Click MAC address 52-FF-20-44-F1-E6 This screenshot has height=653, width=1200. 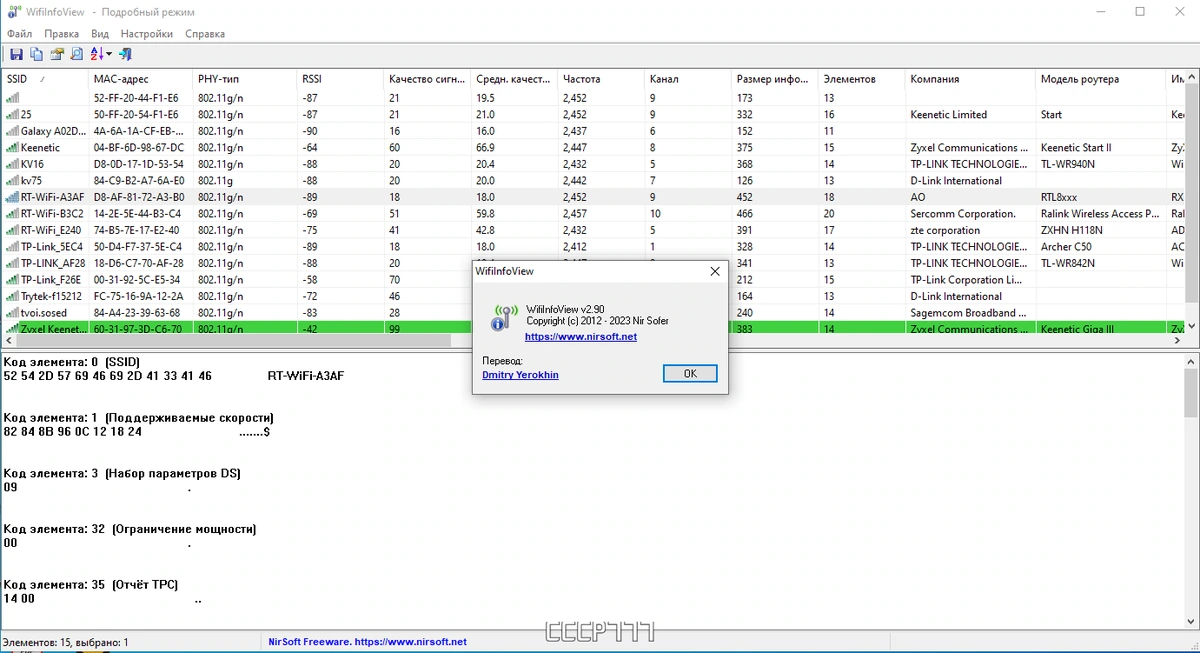point(136,98)
